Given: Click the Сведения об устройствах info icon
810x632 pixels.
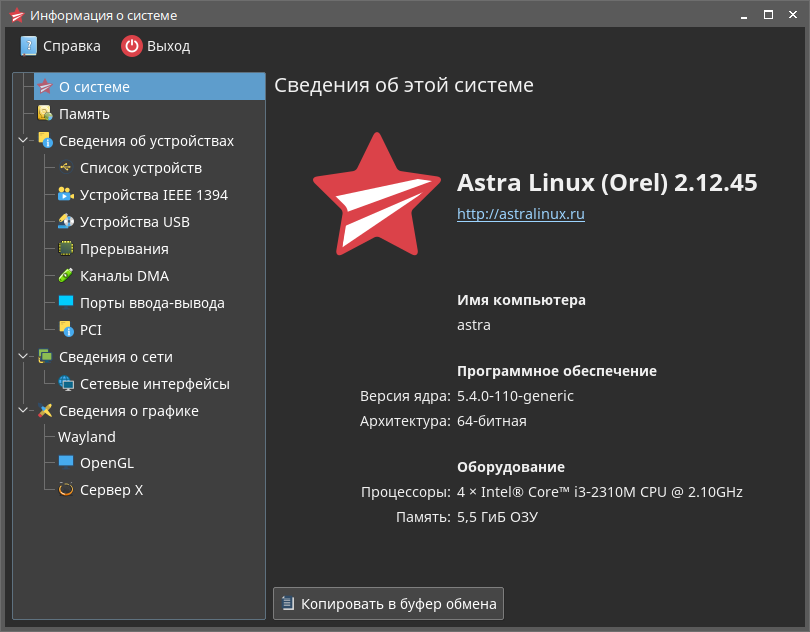Looking at the screenshot, I should [x=45, y=140].
